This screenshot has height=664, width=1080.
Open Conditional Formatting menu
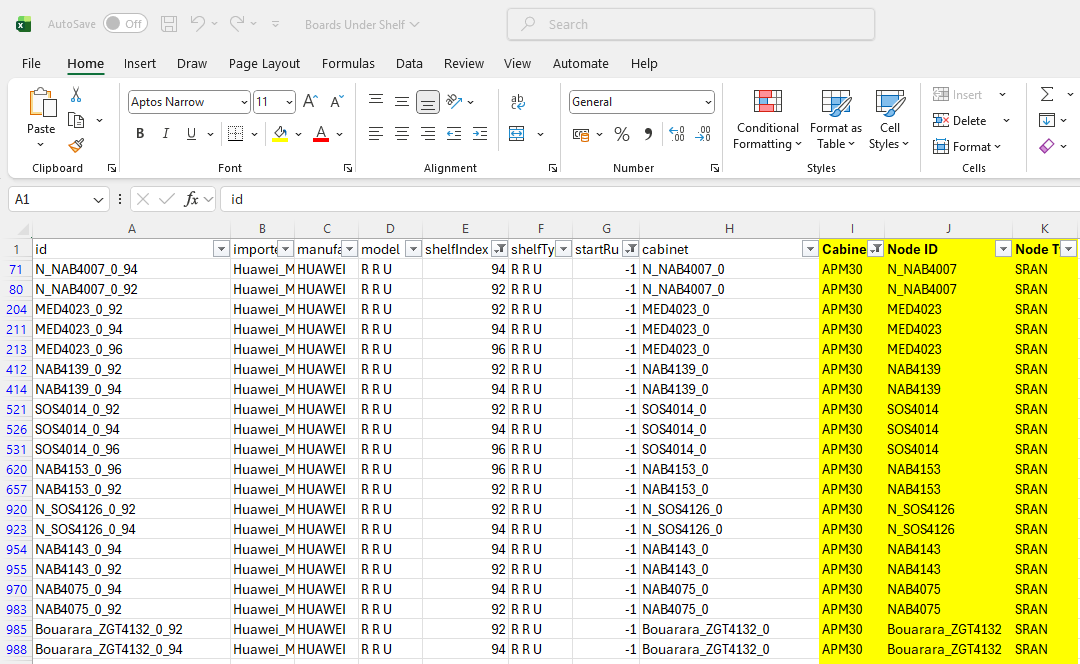click(x=767, y=120)
